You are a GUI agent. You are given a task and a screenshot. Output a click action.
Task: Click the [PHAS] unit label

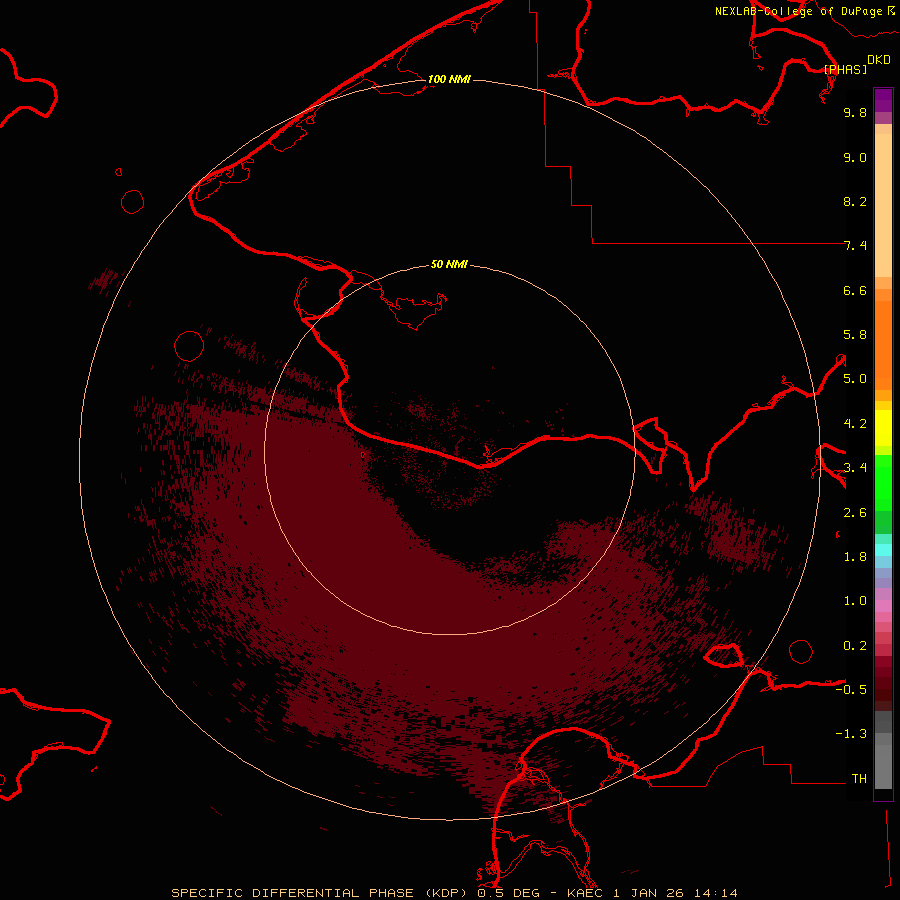click(845, 69)
